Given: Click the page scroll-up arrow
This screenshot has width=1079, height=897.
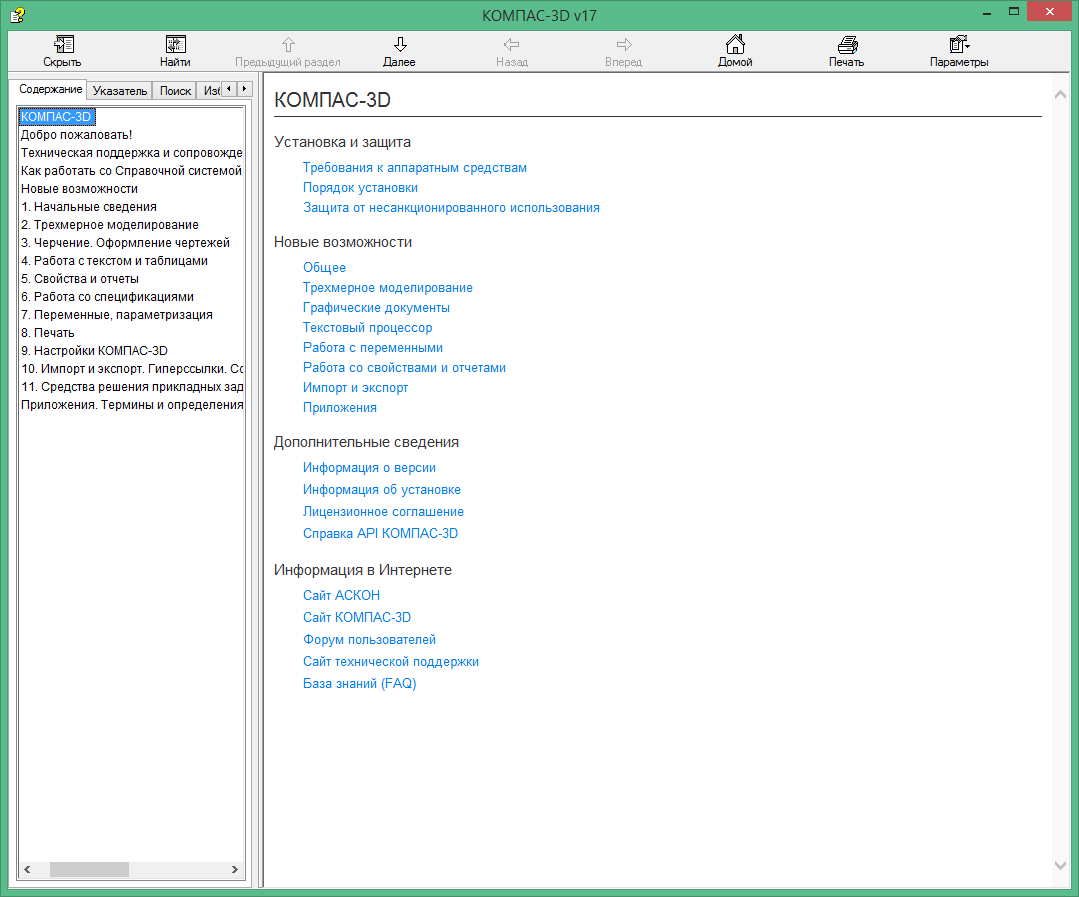Looking at the screenshot, I should click(x=1060, y=95).
